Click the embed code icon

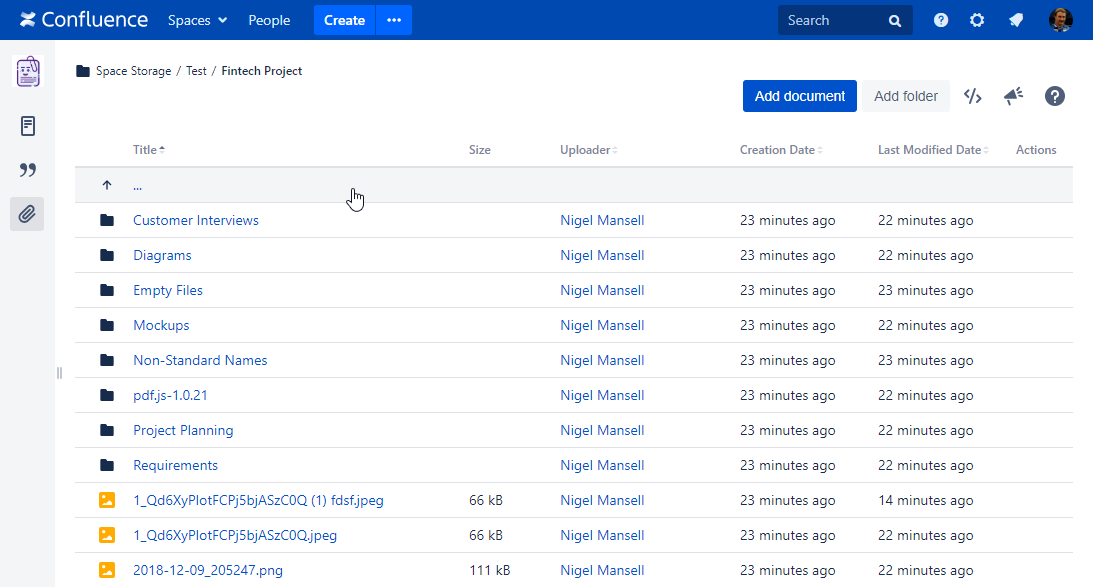(x=972, y=96)
